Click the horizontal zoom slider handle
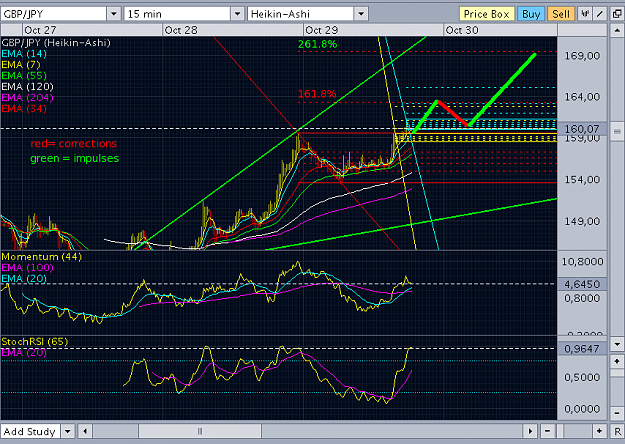 [x=560, y=431]
